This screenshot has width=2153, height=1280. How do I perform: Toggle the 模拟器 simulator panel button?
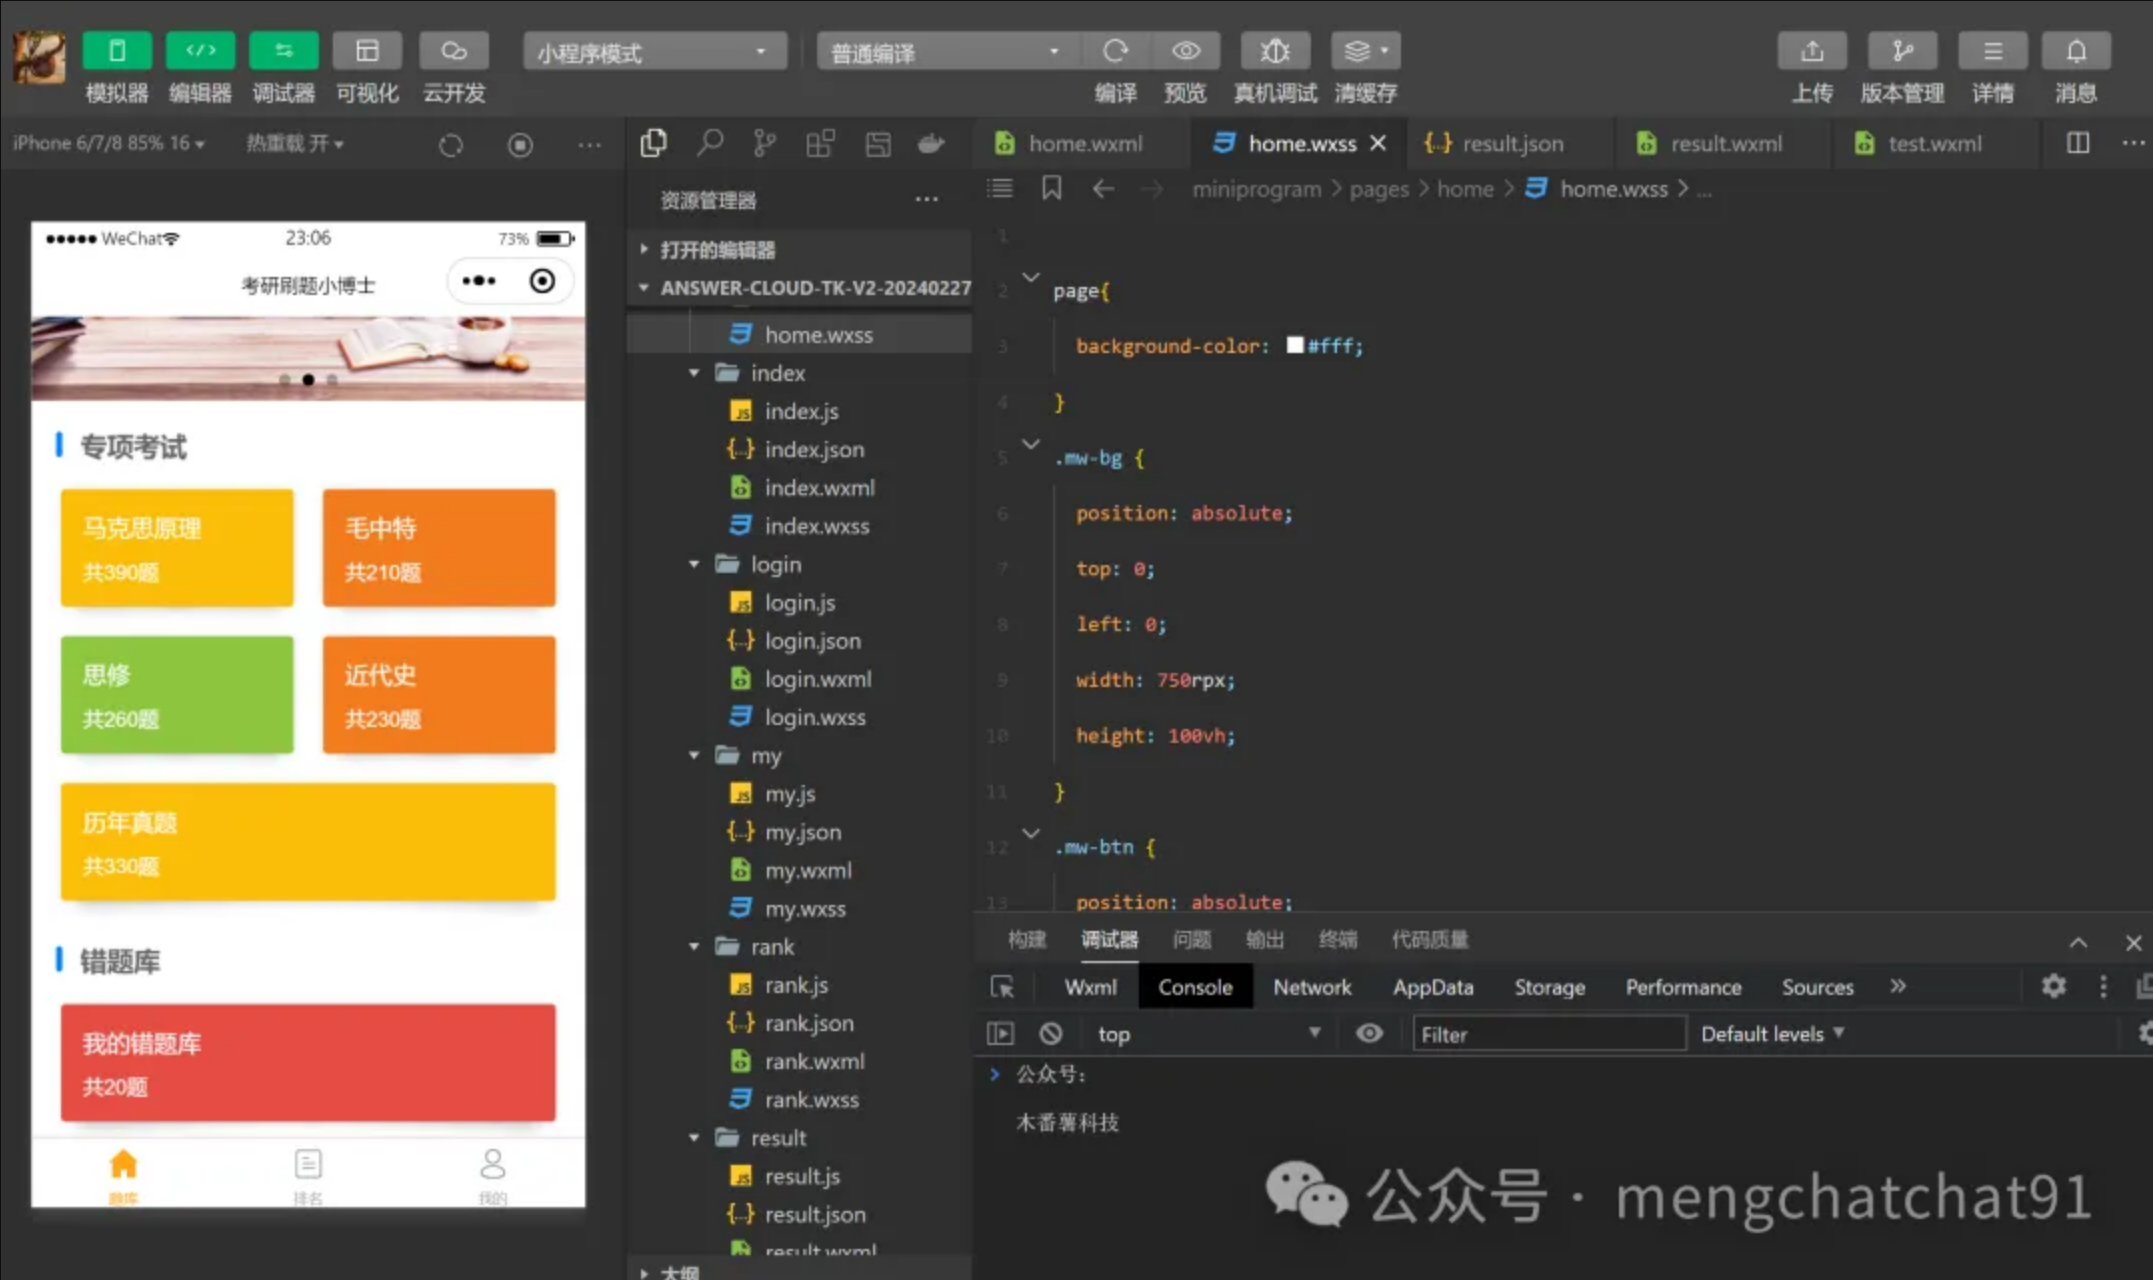(117, 52)
